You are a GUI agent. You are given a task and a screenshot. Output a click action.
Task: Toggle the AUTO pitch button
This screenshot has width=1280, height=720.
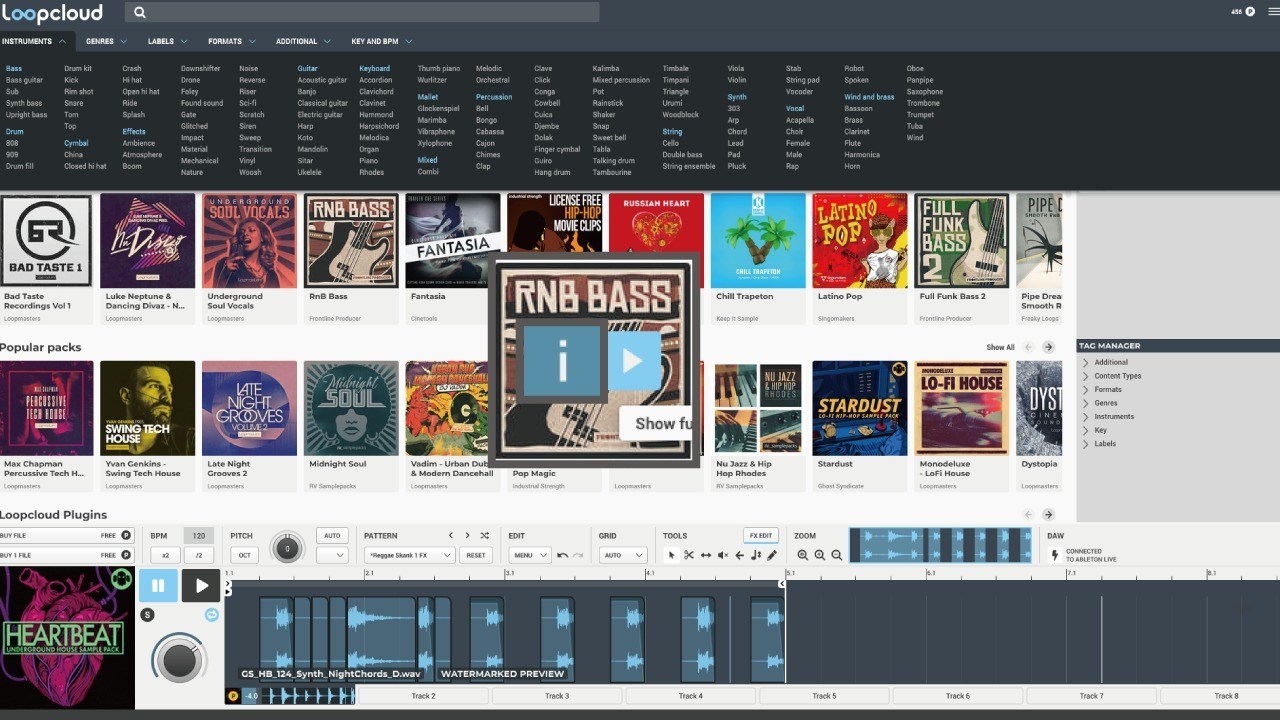(332, 535)
